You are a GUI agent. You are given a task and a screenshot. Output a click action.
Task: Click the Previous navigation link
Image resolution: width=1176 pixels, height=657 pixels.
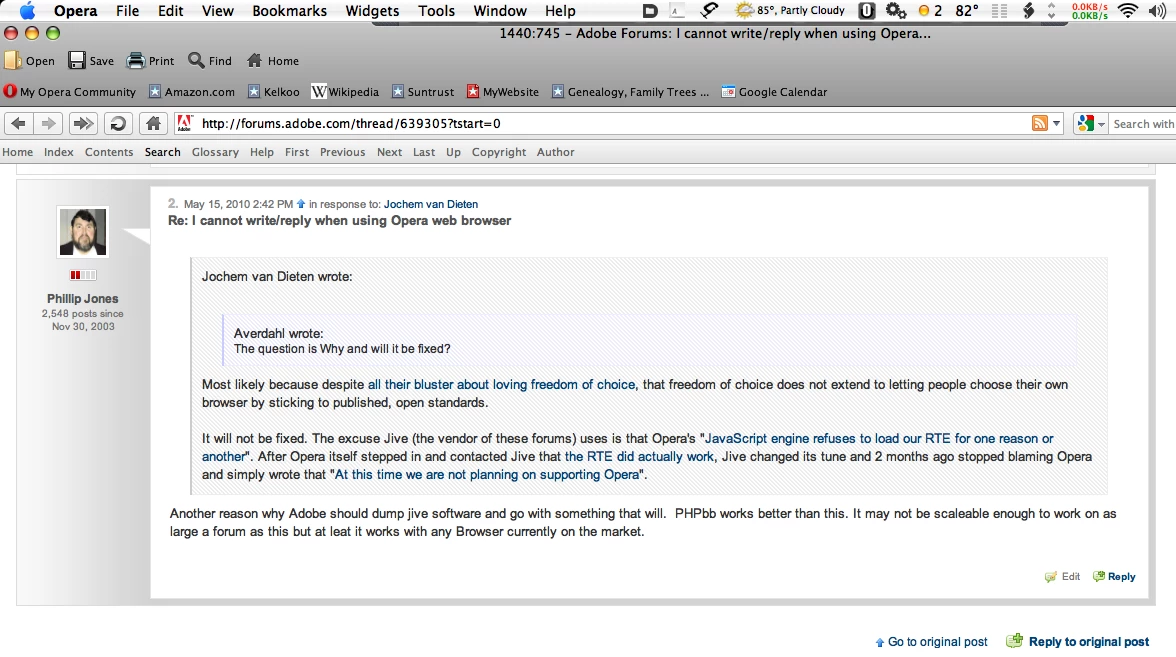click(x=343, y=152)
